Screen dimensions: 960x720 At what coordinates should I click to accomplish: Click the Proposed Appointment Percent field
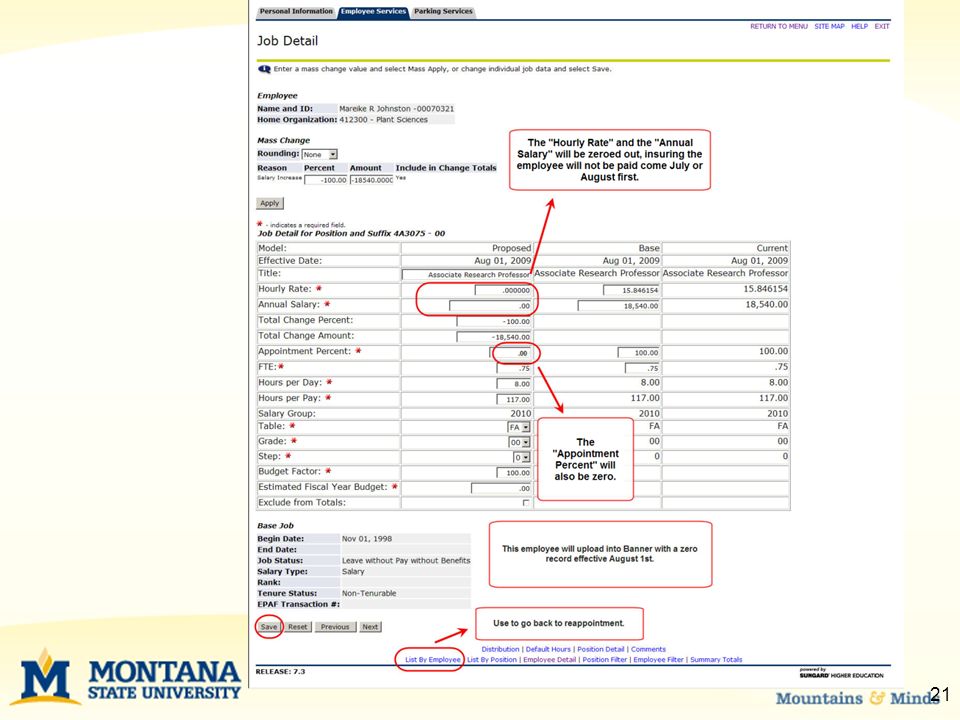tap(511, 353)
